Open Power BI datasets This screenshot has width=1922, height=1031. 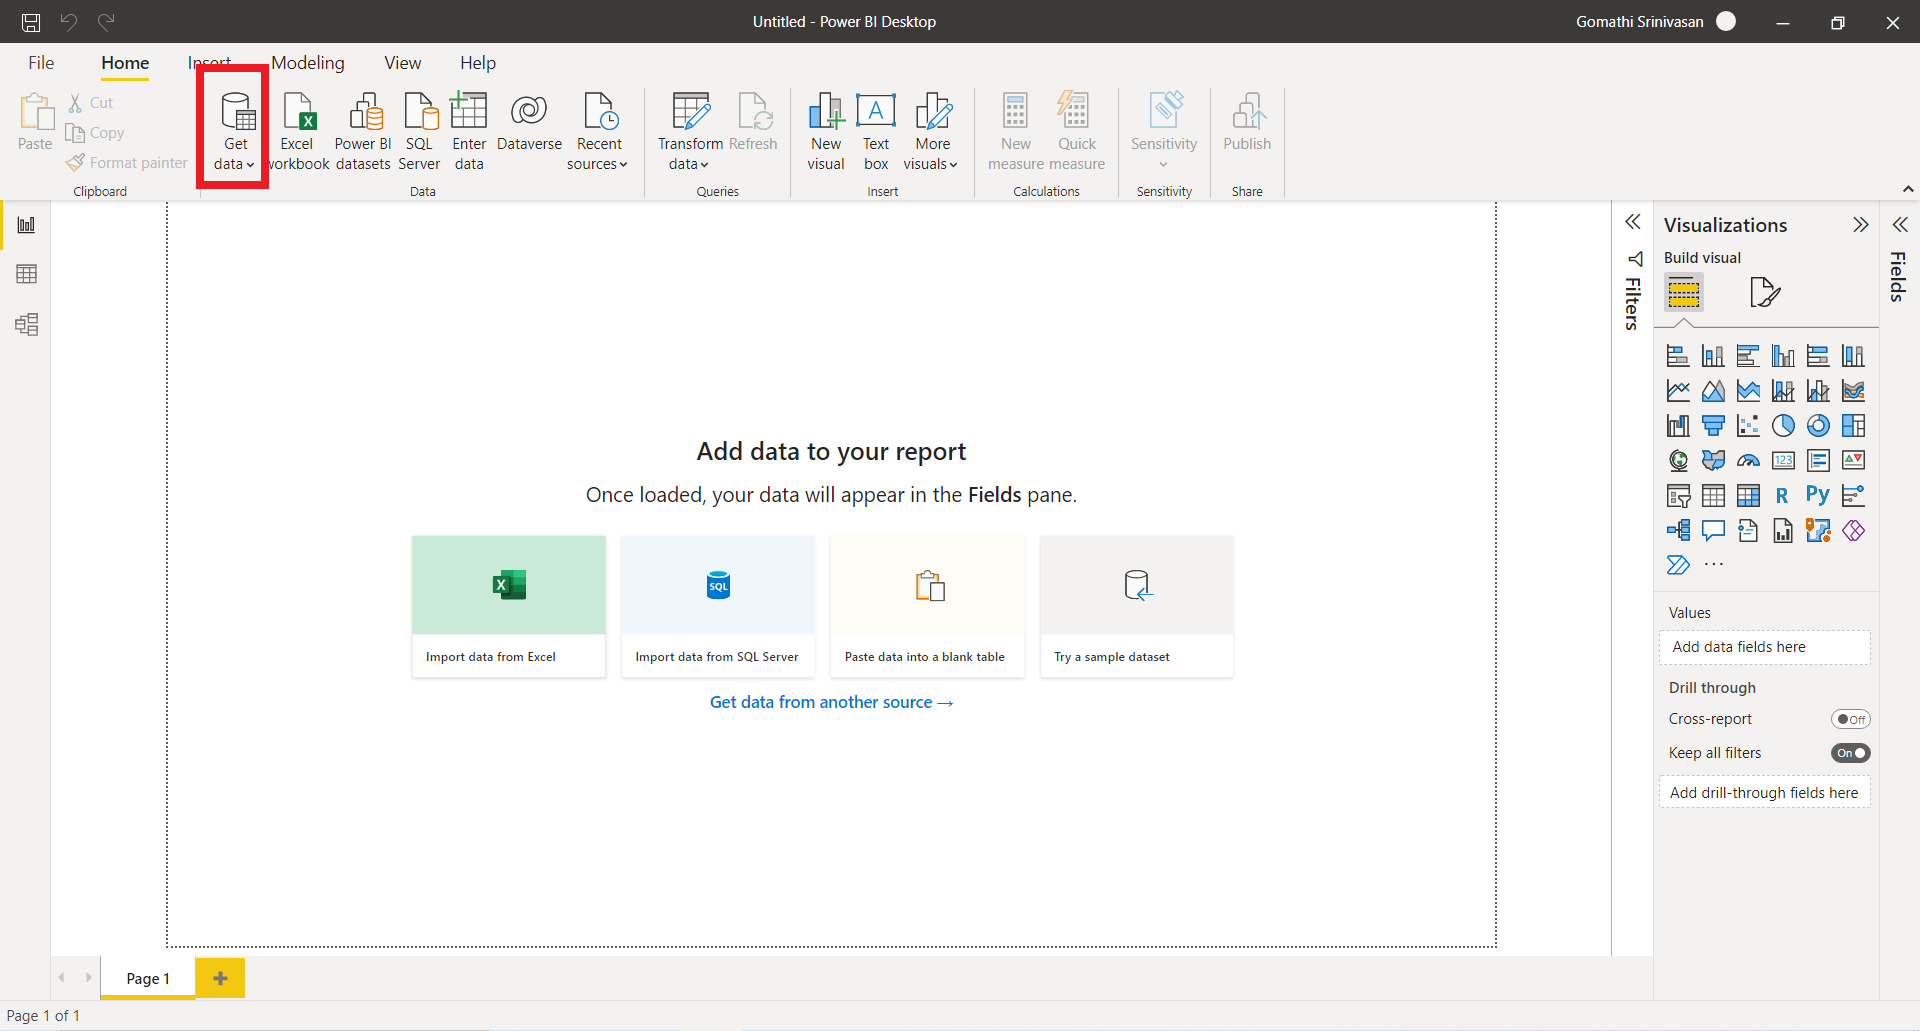[x=363, y=130]
